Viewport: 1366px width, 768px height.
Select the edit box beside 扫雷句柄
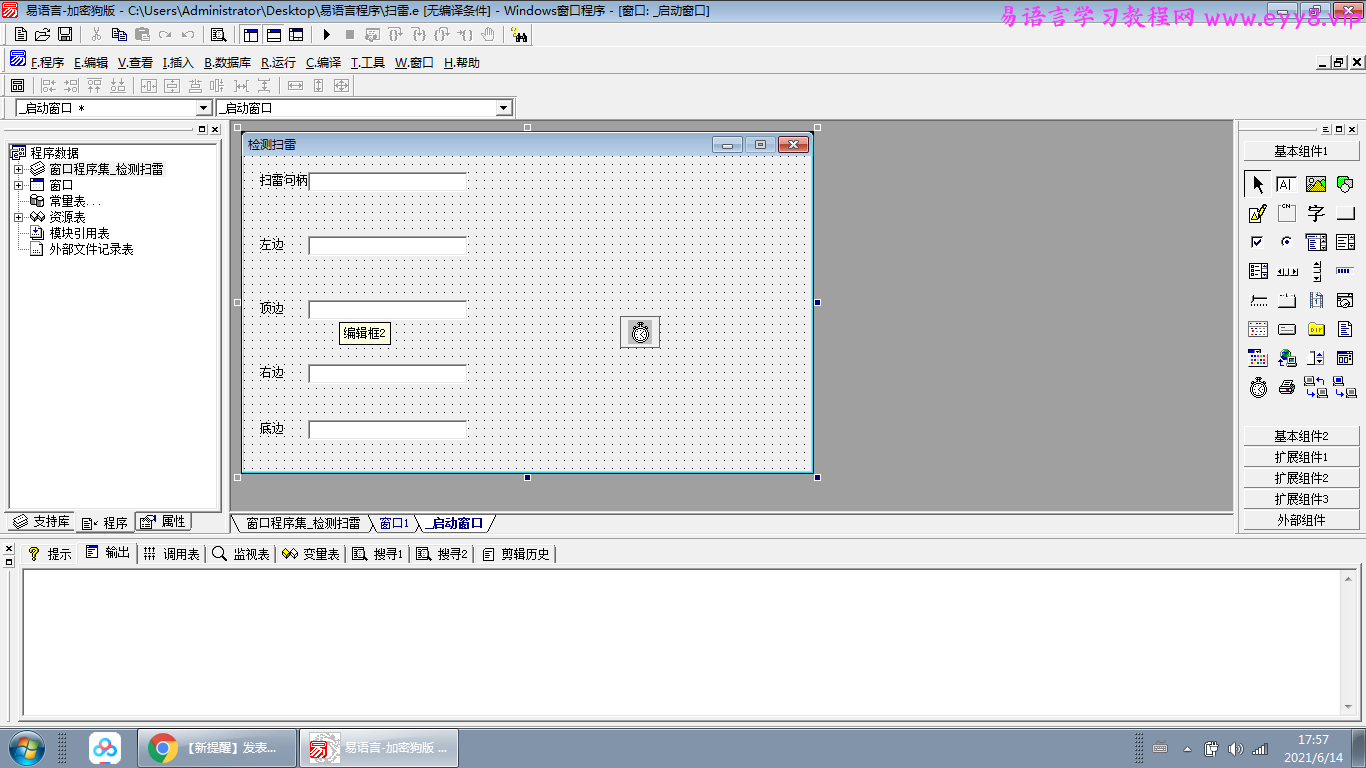click(388, 181)
